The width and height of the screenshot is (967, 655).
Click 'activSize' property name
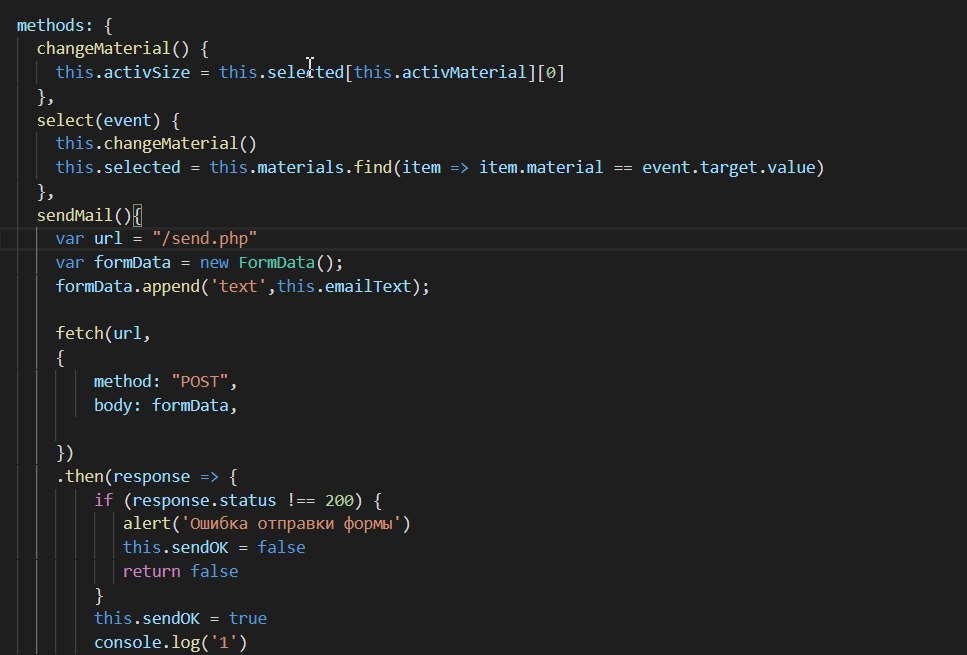pos(147,73)
